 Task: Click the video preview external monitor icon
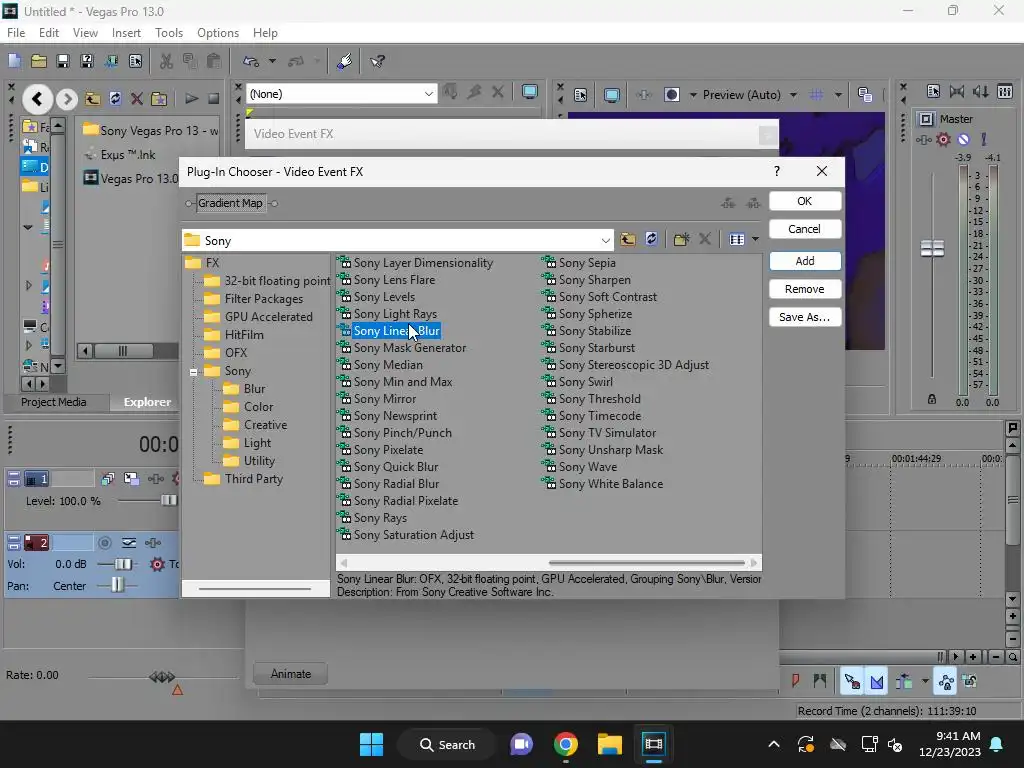click(x=611, y=95)
